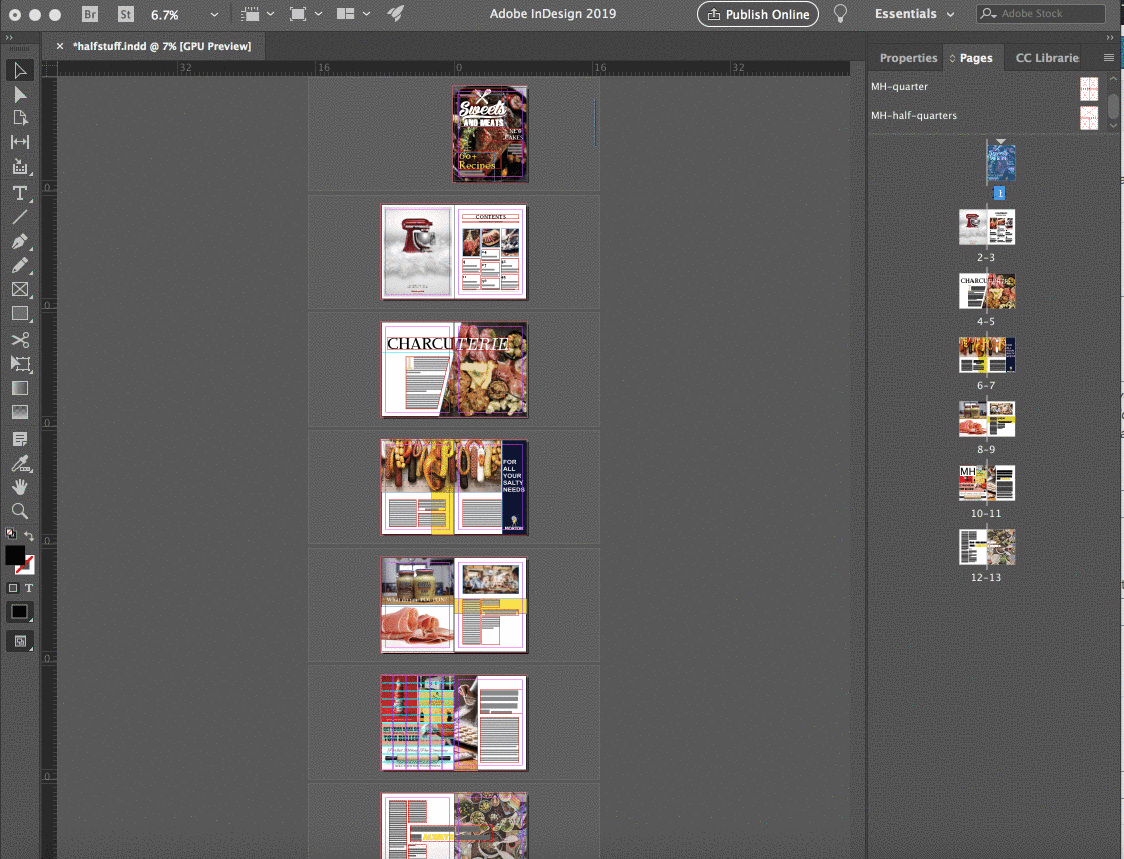Click in the Adobe Stock search field

(1040, 13)
